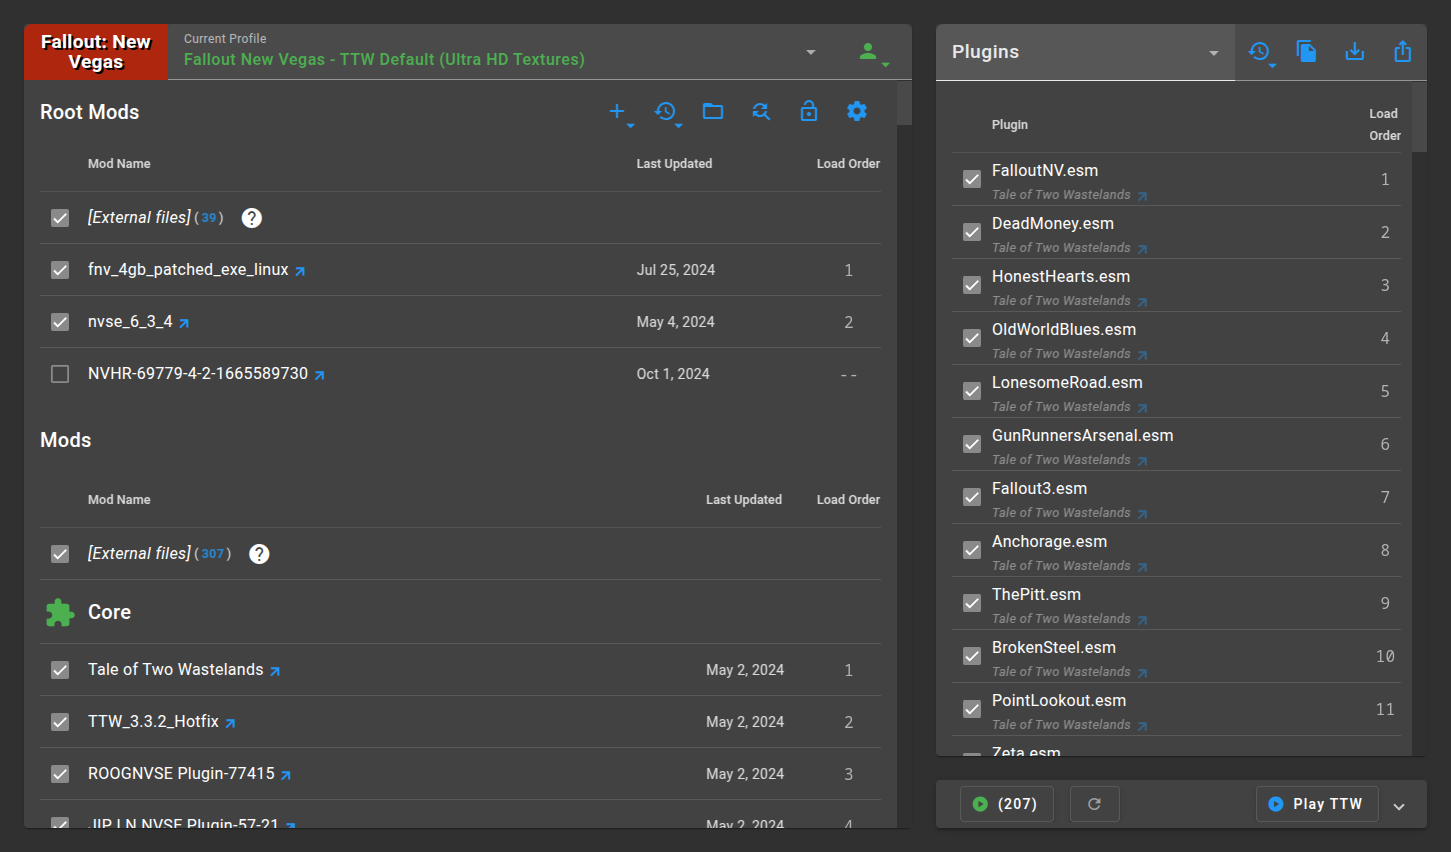
Task: Open the plugins history dropdown caret
Action: 1273,66
